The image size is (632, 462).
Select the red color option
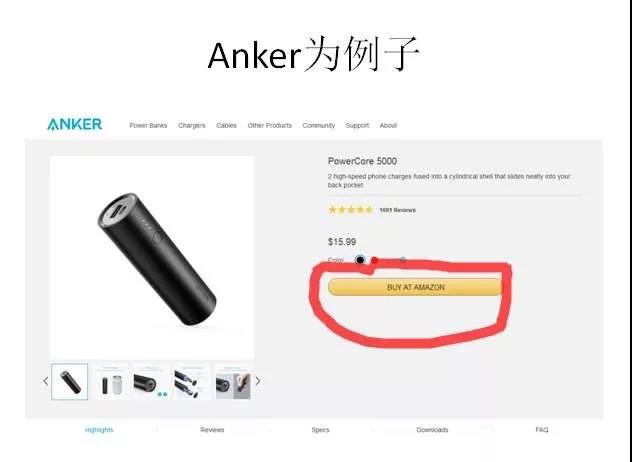(374, 260)
